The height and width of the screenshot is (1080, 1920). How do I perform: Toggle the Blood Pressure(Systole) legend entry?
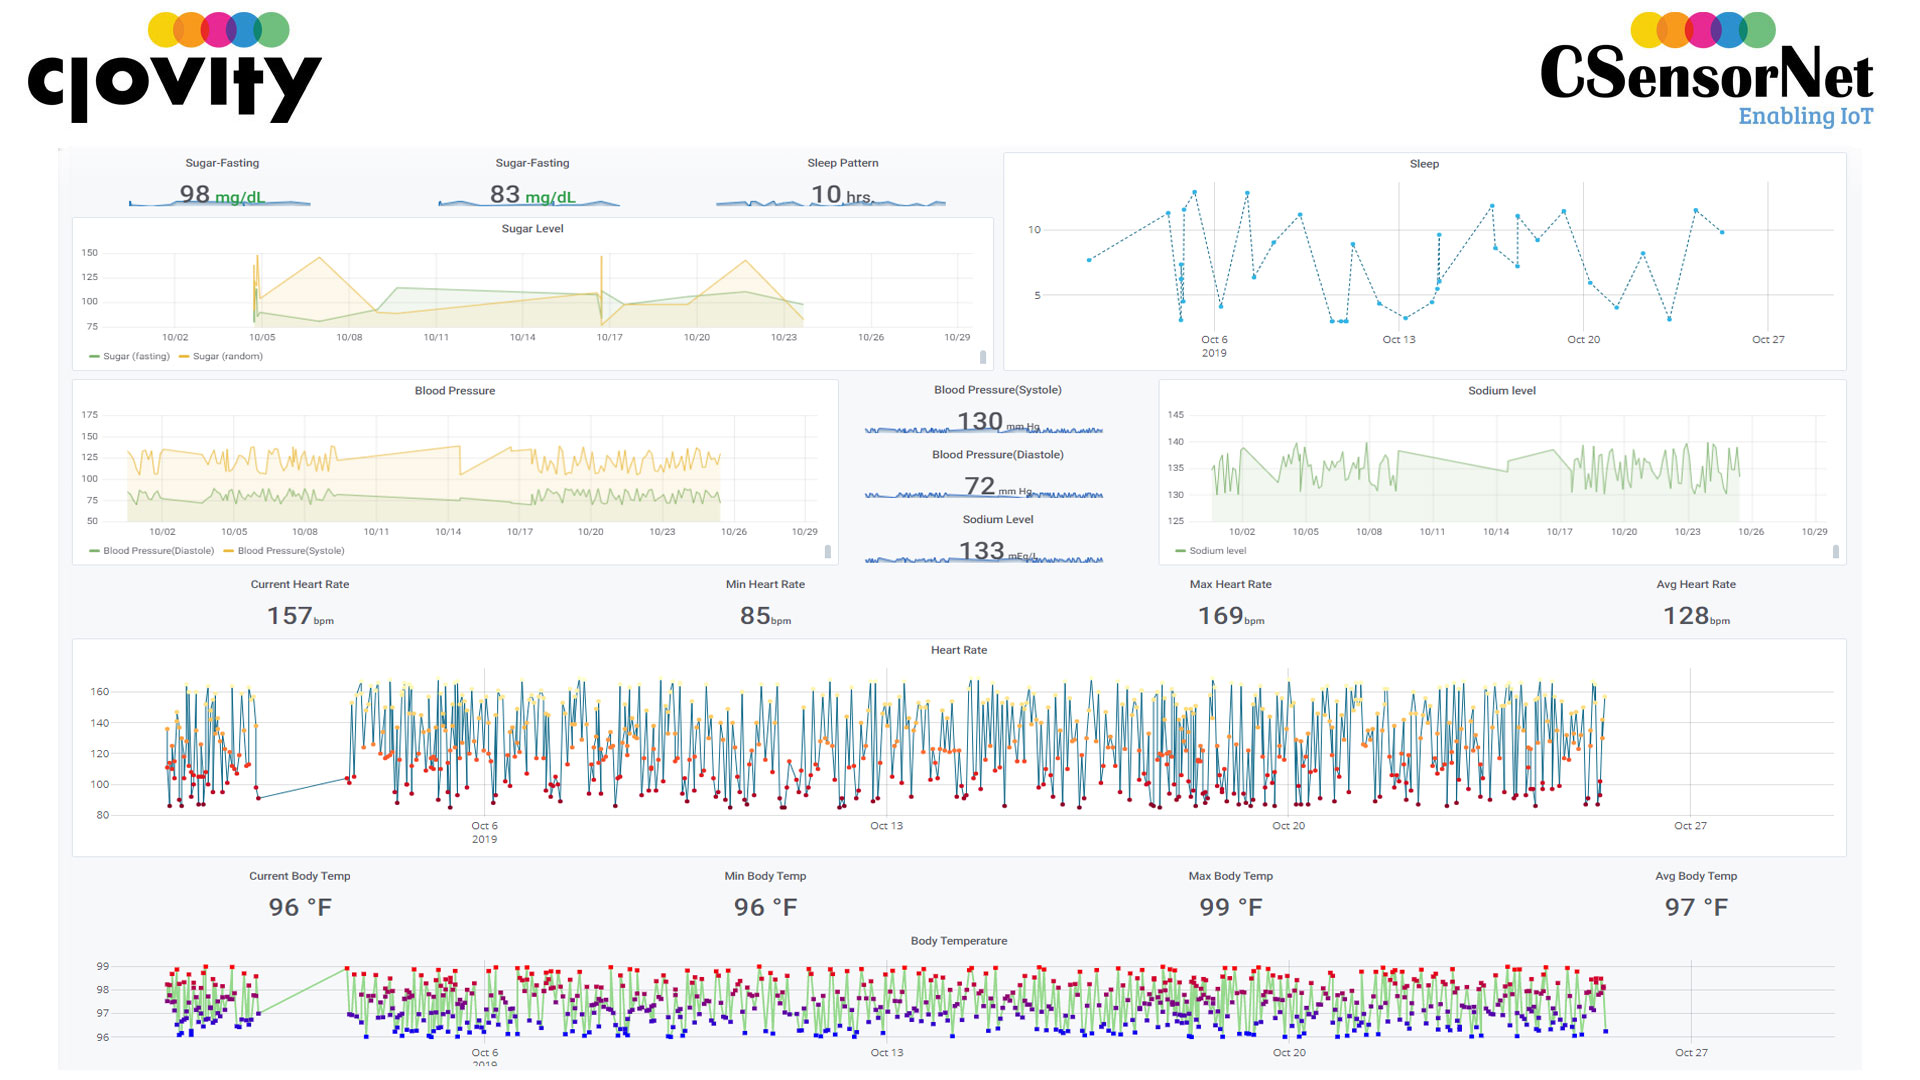284,551
